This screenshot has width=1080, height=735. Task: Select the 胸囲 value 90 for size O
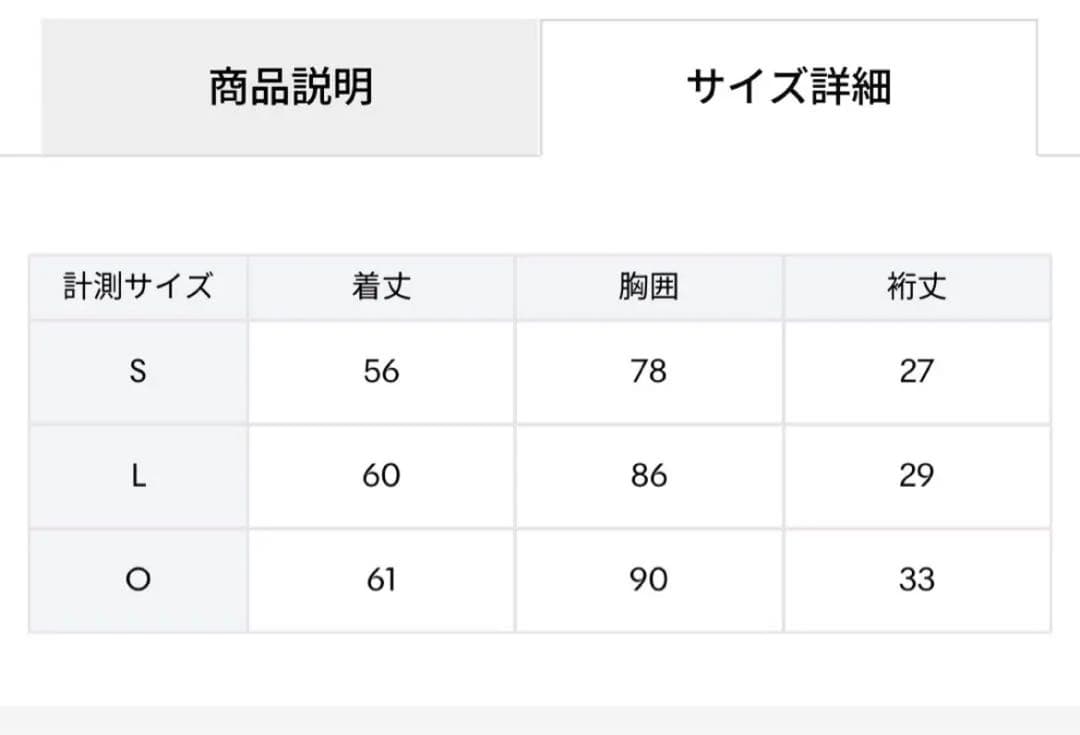[648, 579]
